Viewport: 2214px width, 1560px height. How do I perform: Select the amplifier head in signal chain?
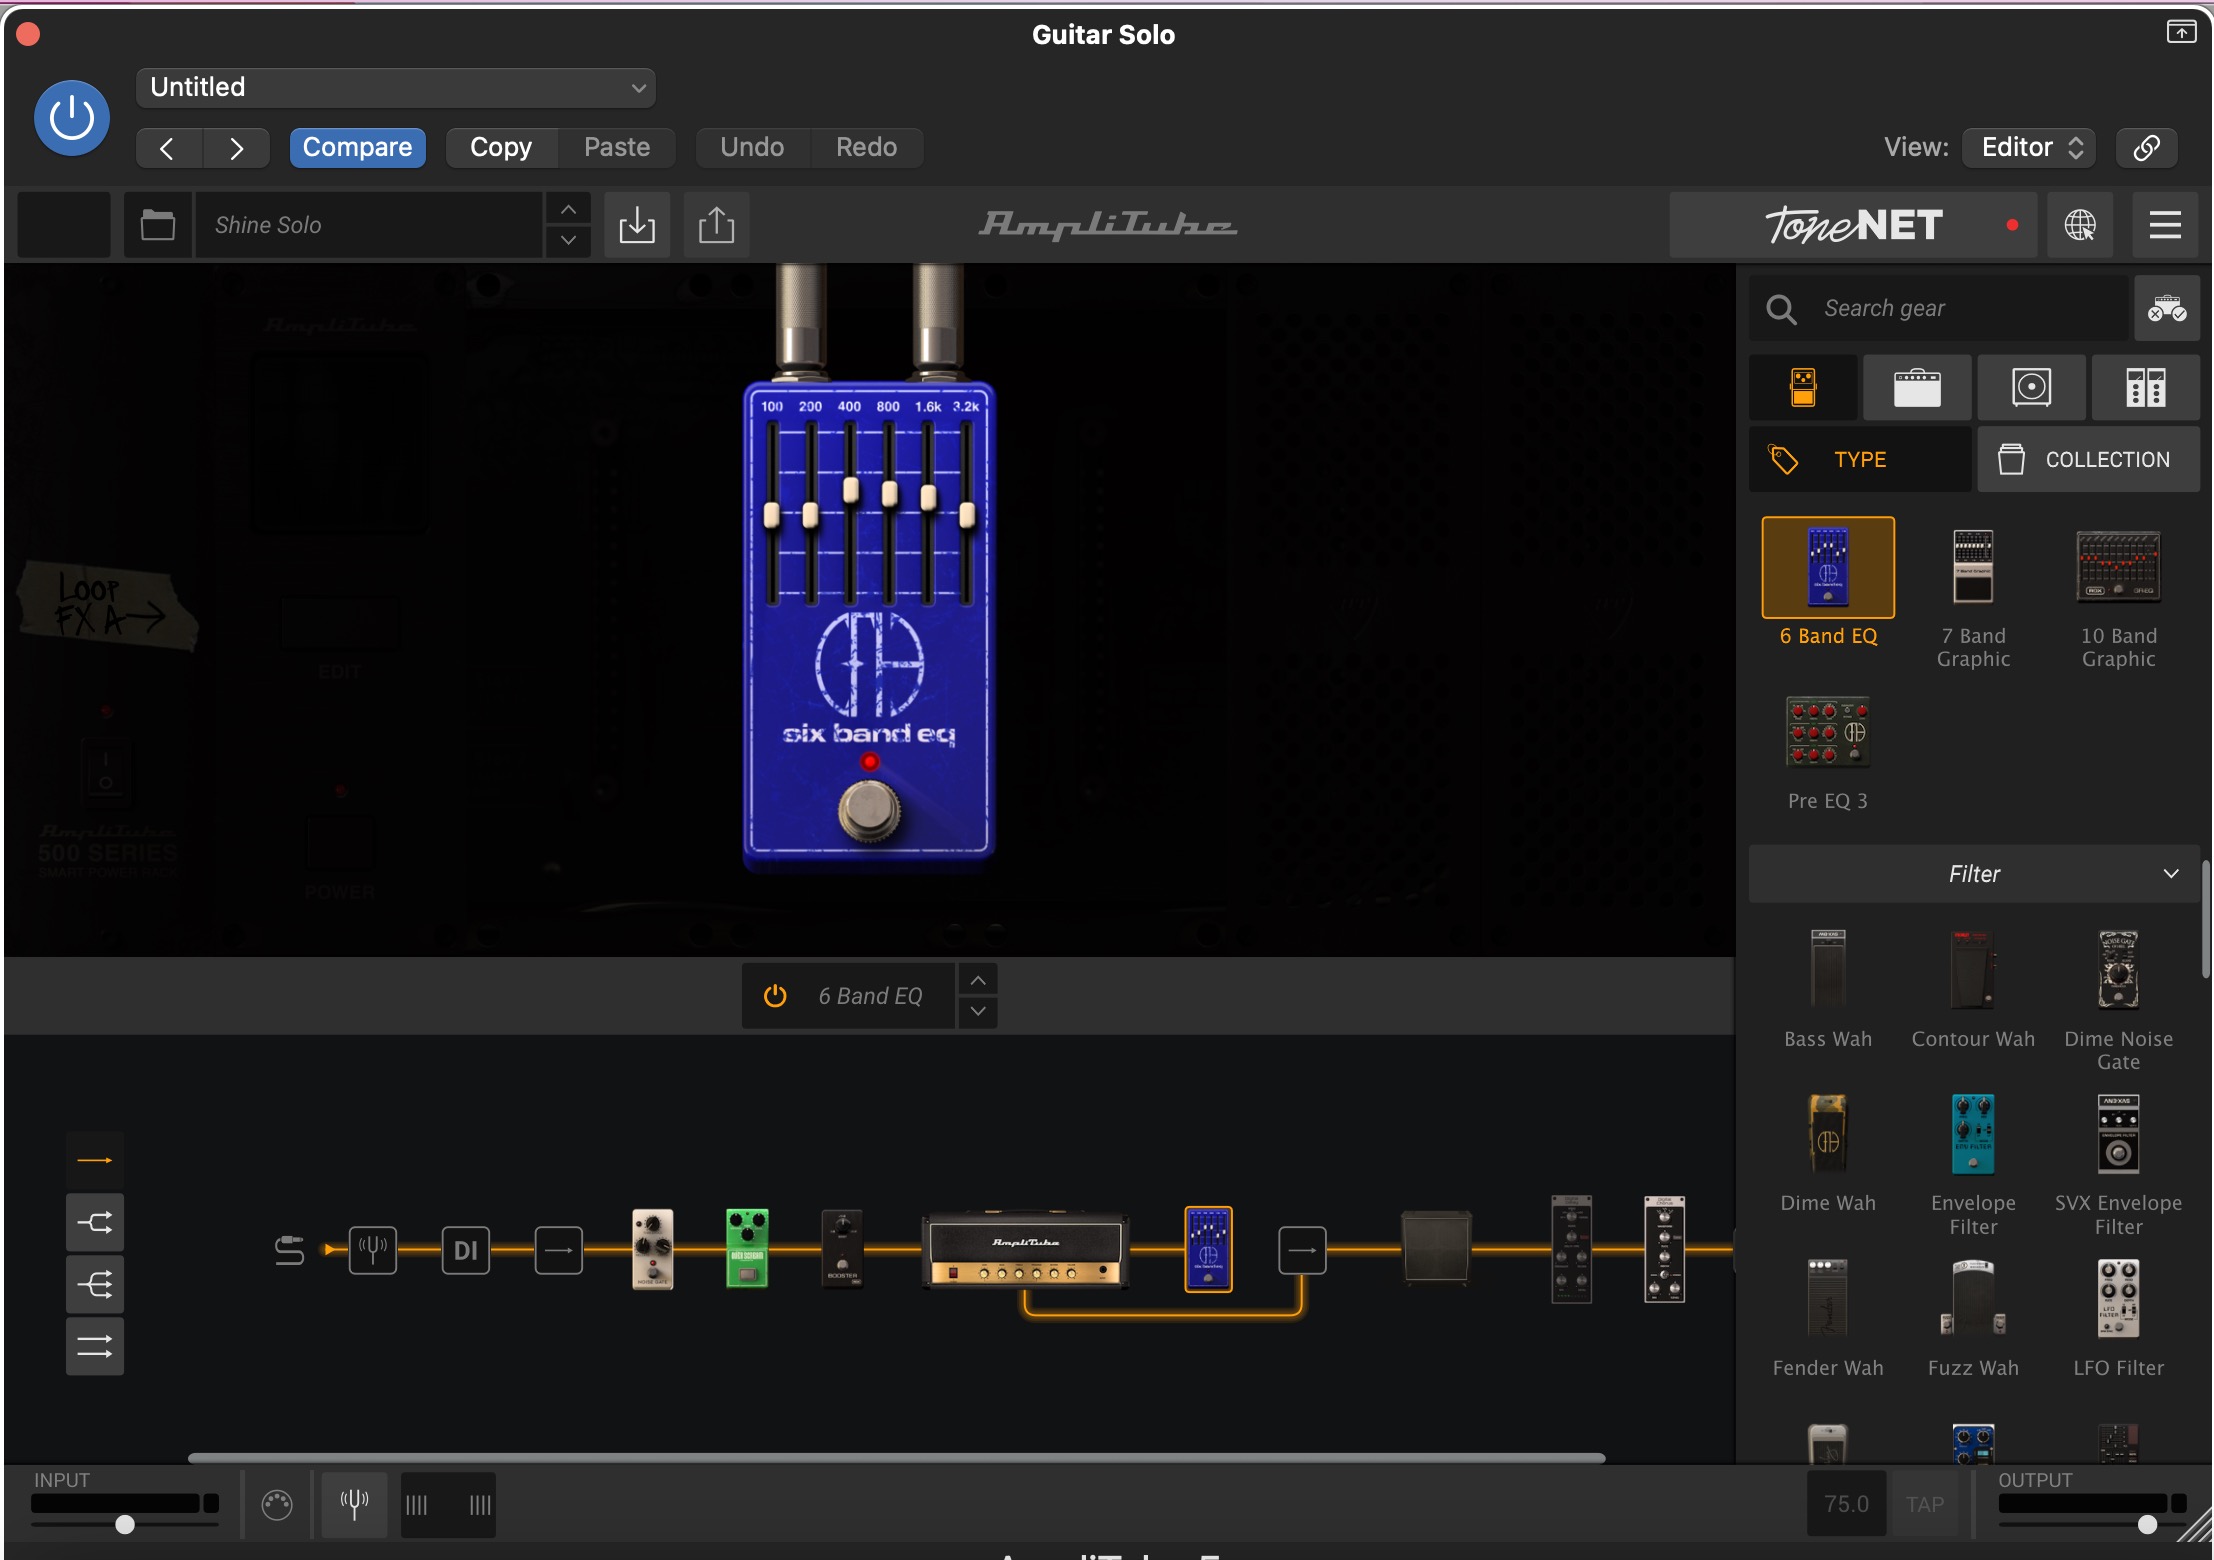(x=1026, y=1250)
